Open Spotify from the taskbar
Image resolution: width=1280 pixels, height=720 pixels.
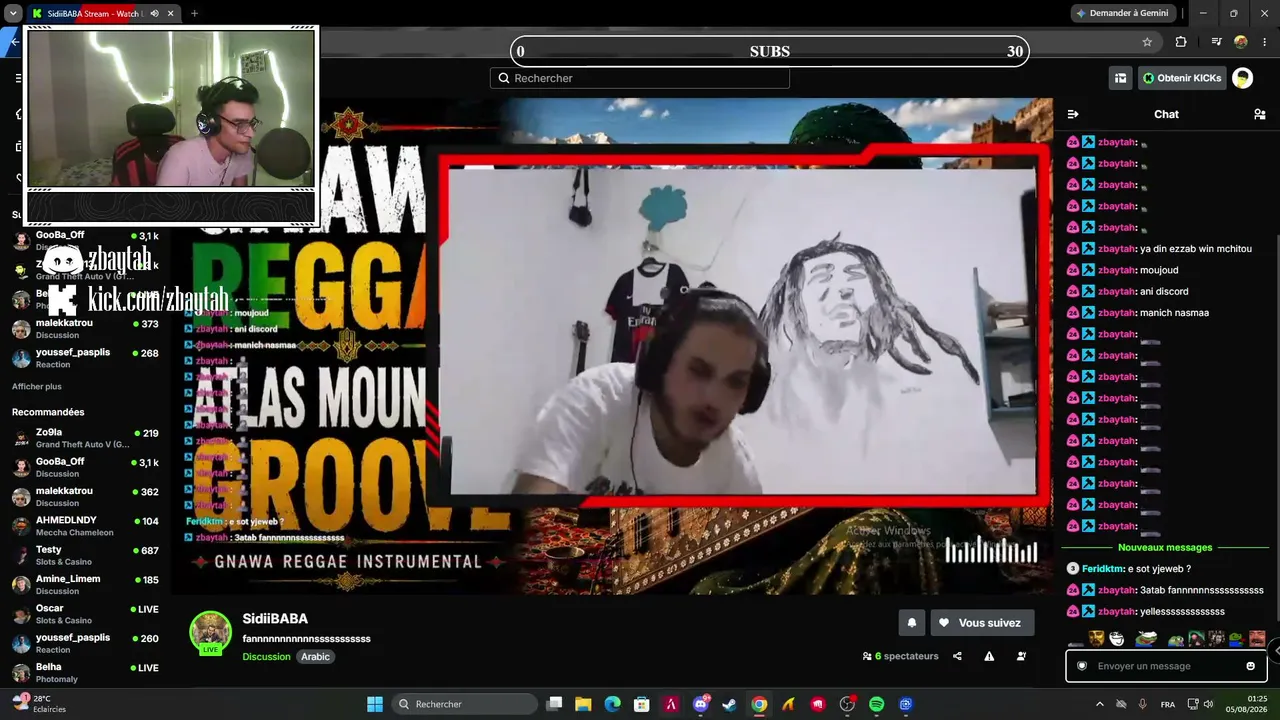[877, 704]
